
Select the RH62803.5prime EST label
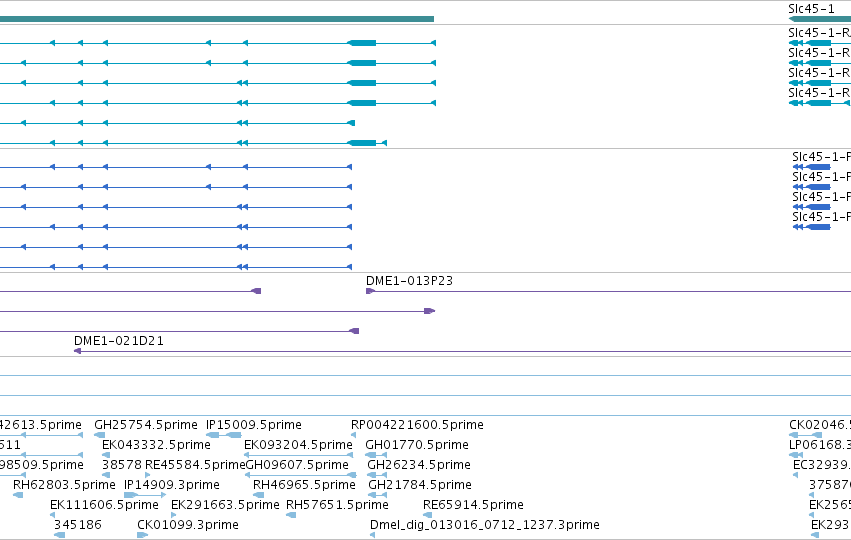tap(64, 485)
